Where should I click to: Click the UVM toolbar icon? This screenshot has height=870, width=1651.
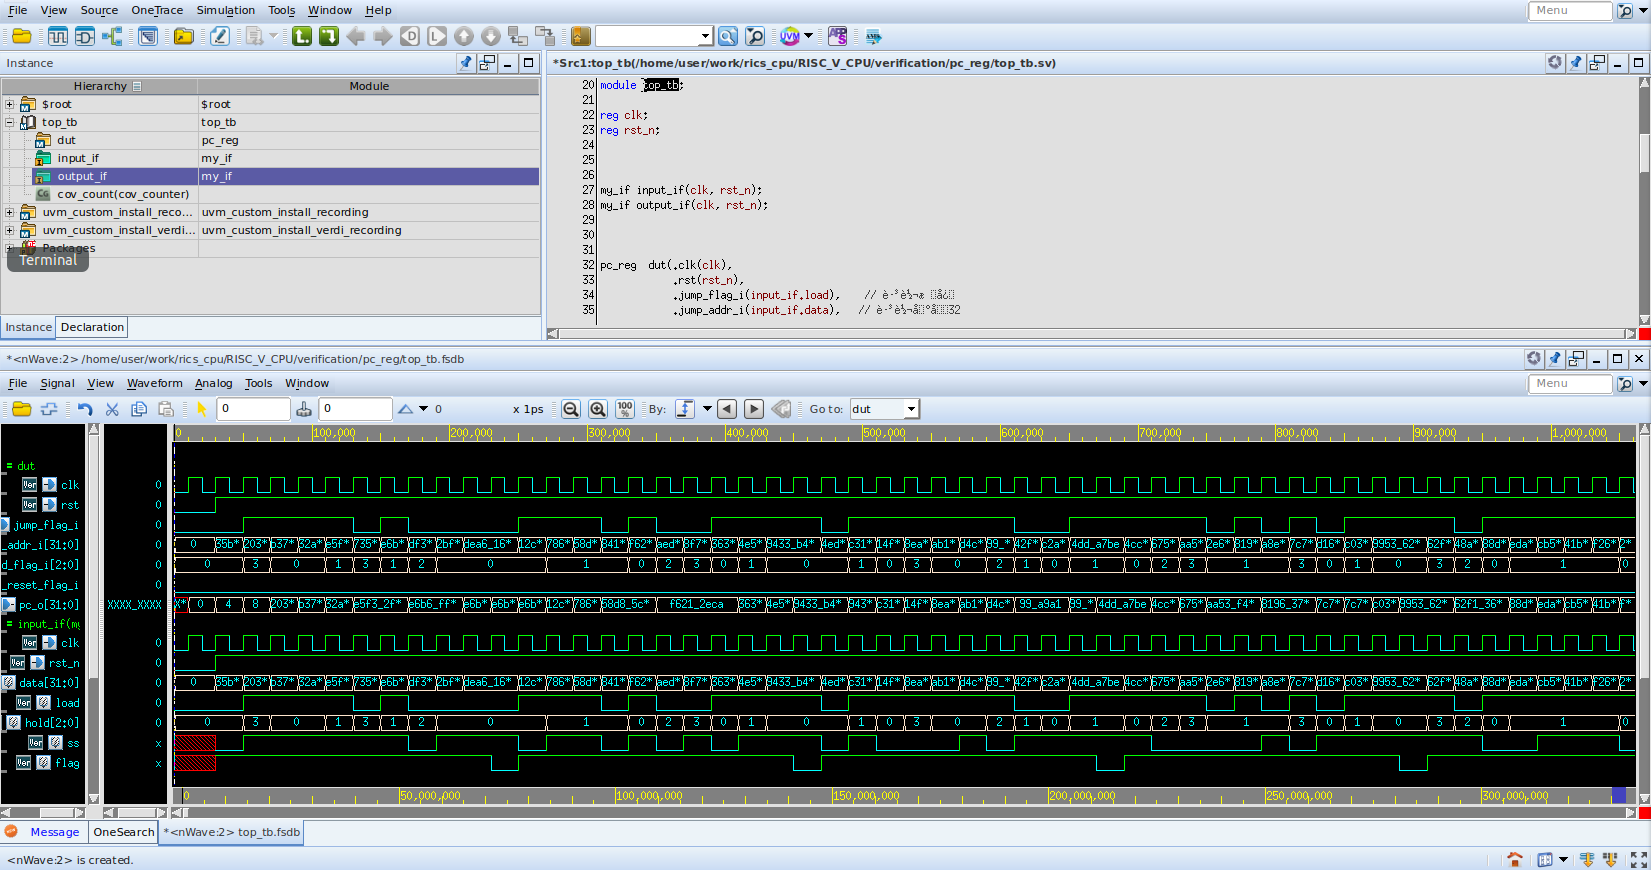(x=790, y=37)
